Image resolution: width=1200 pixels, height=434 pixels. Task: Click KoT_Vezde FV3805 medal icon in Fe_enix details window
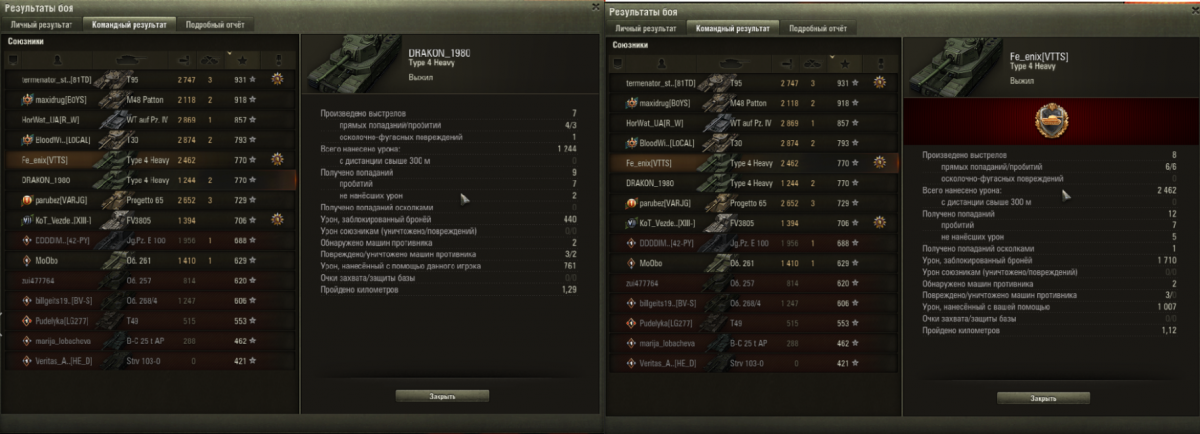880,221
